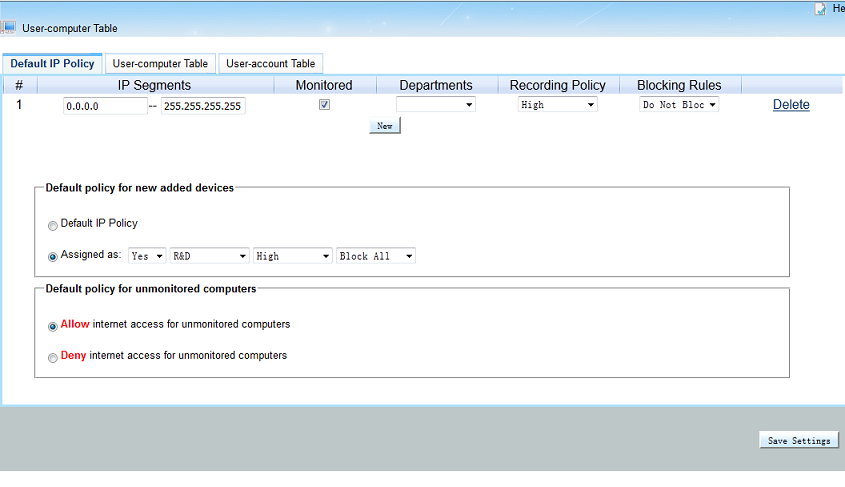The height and width of the screenshot is (487, 845).
Task: Select the Assigned as radio button
Action: coord(52,257)
